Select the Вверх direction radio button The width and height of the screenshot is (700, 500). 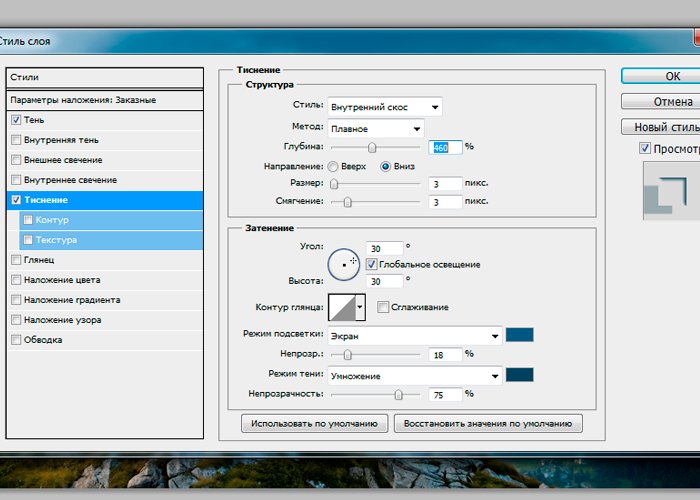(333, 166)
